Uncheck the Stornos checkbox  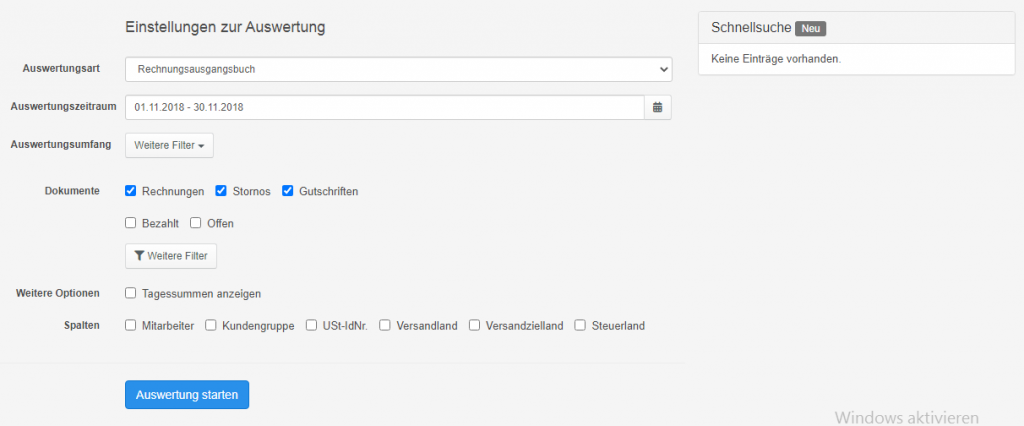221,191
